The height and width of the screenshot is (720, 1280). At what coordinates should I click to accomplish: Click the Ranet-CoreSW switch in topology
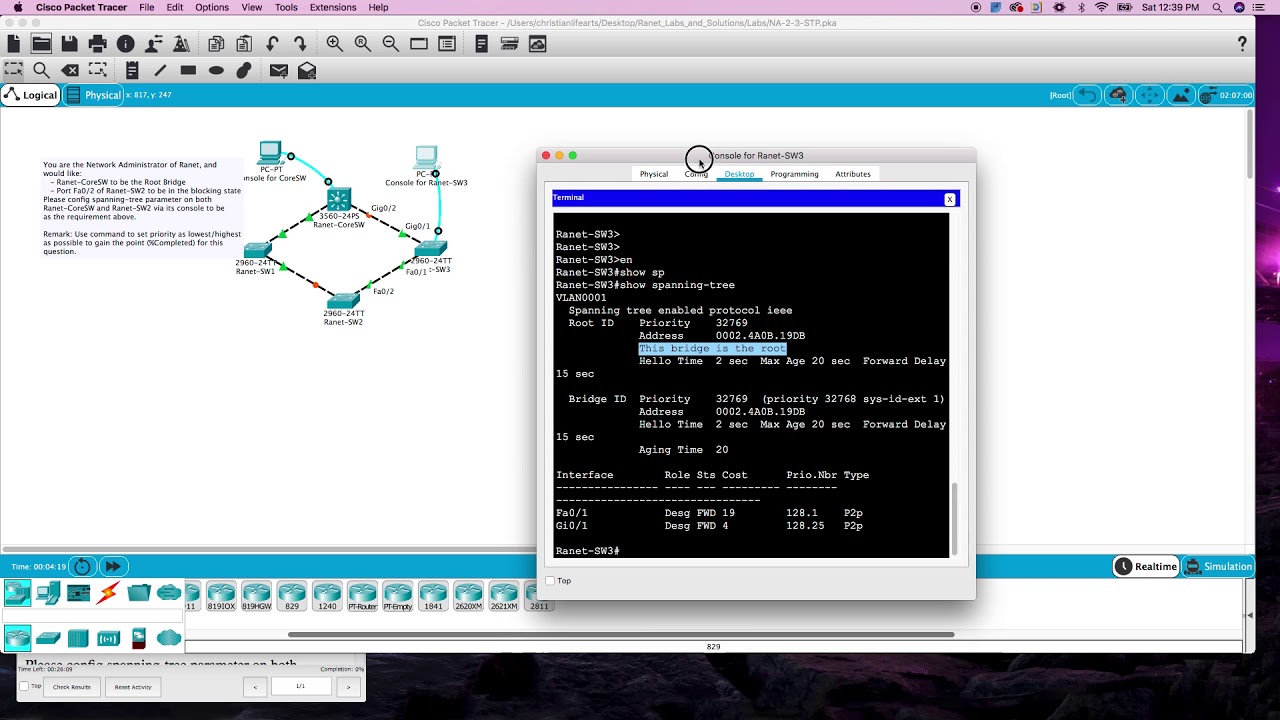coord(339,200)
